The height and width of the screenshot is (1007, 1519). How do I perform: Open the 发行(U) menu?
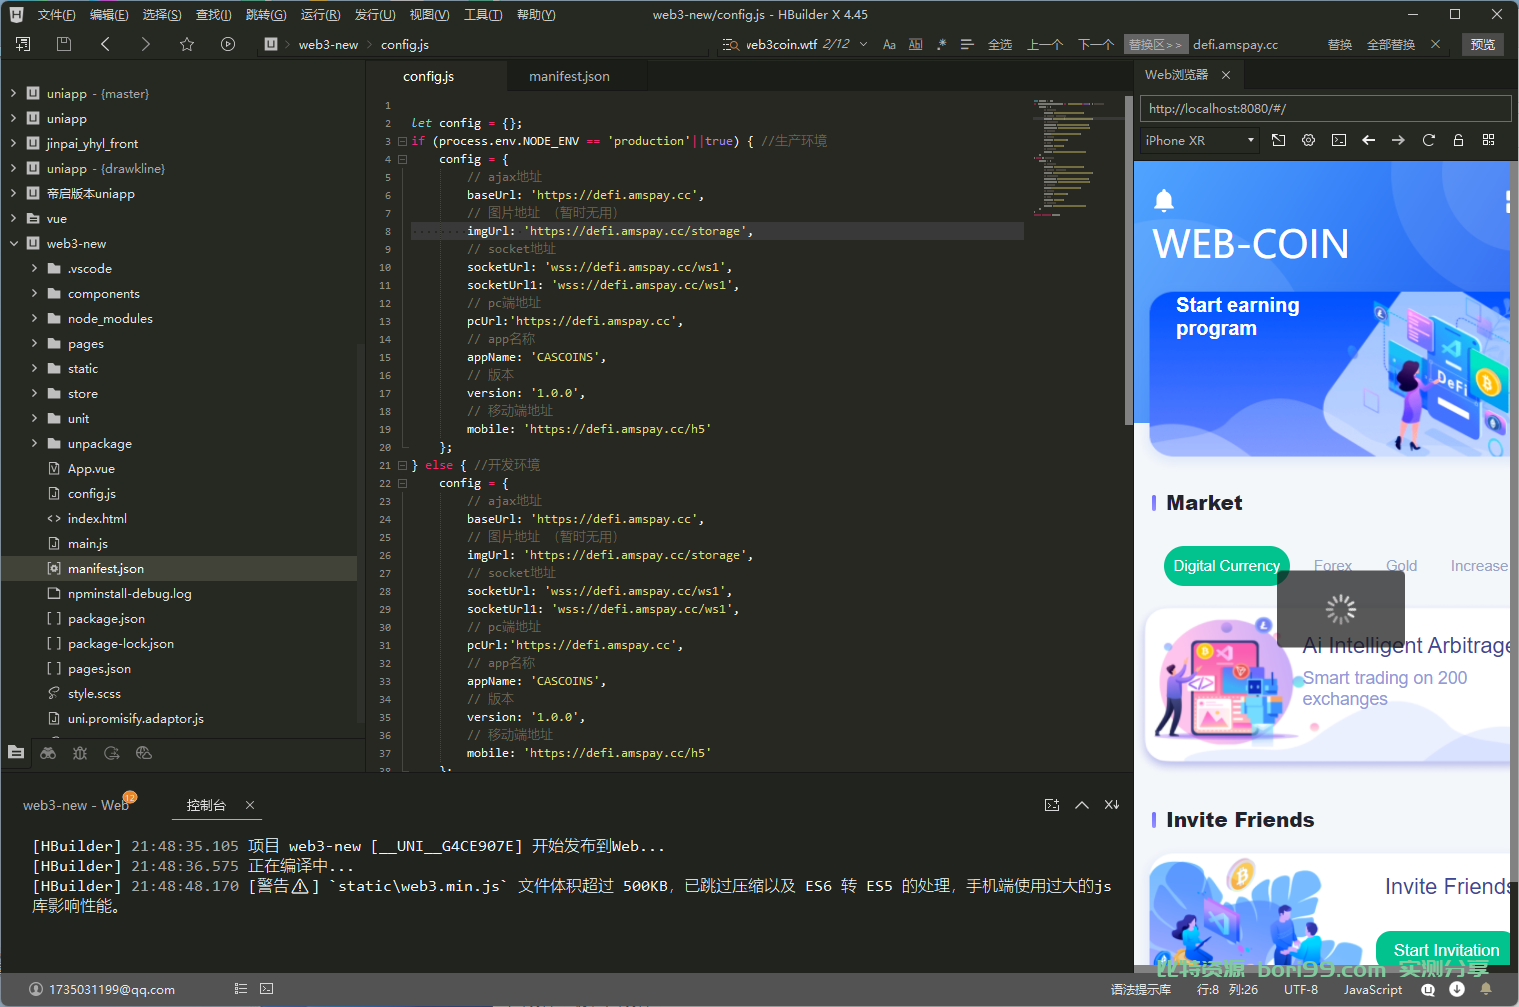coord(375,14)
